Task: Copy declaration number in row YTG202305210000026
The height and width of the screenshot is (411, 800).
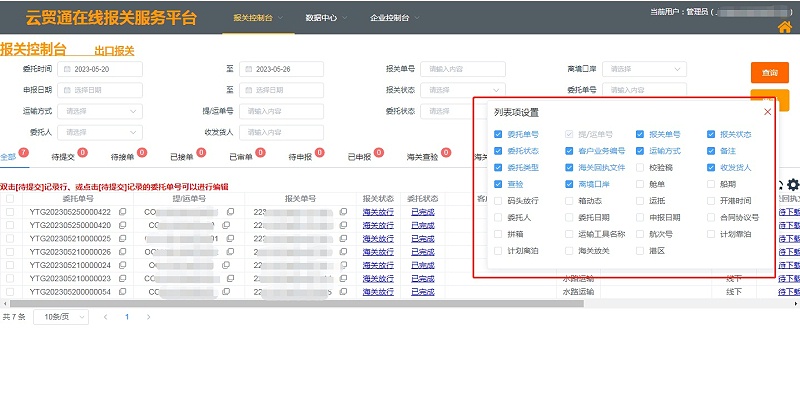Action: [343, 251]
